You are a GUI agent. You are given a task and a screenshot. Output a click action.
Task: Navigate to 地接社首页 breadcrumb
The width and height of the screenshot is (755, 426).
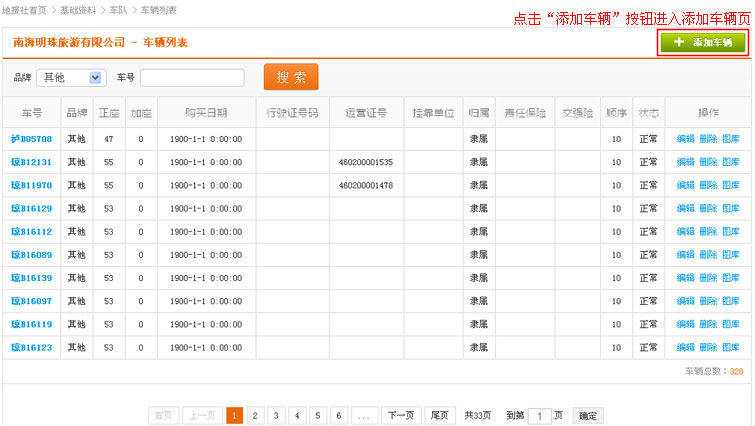(x=24, y=9)
